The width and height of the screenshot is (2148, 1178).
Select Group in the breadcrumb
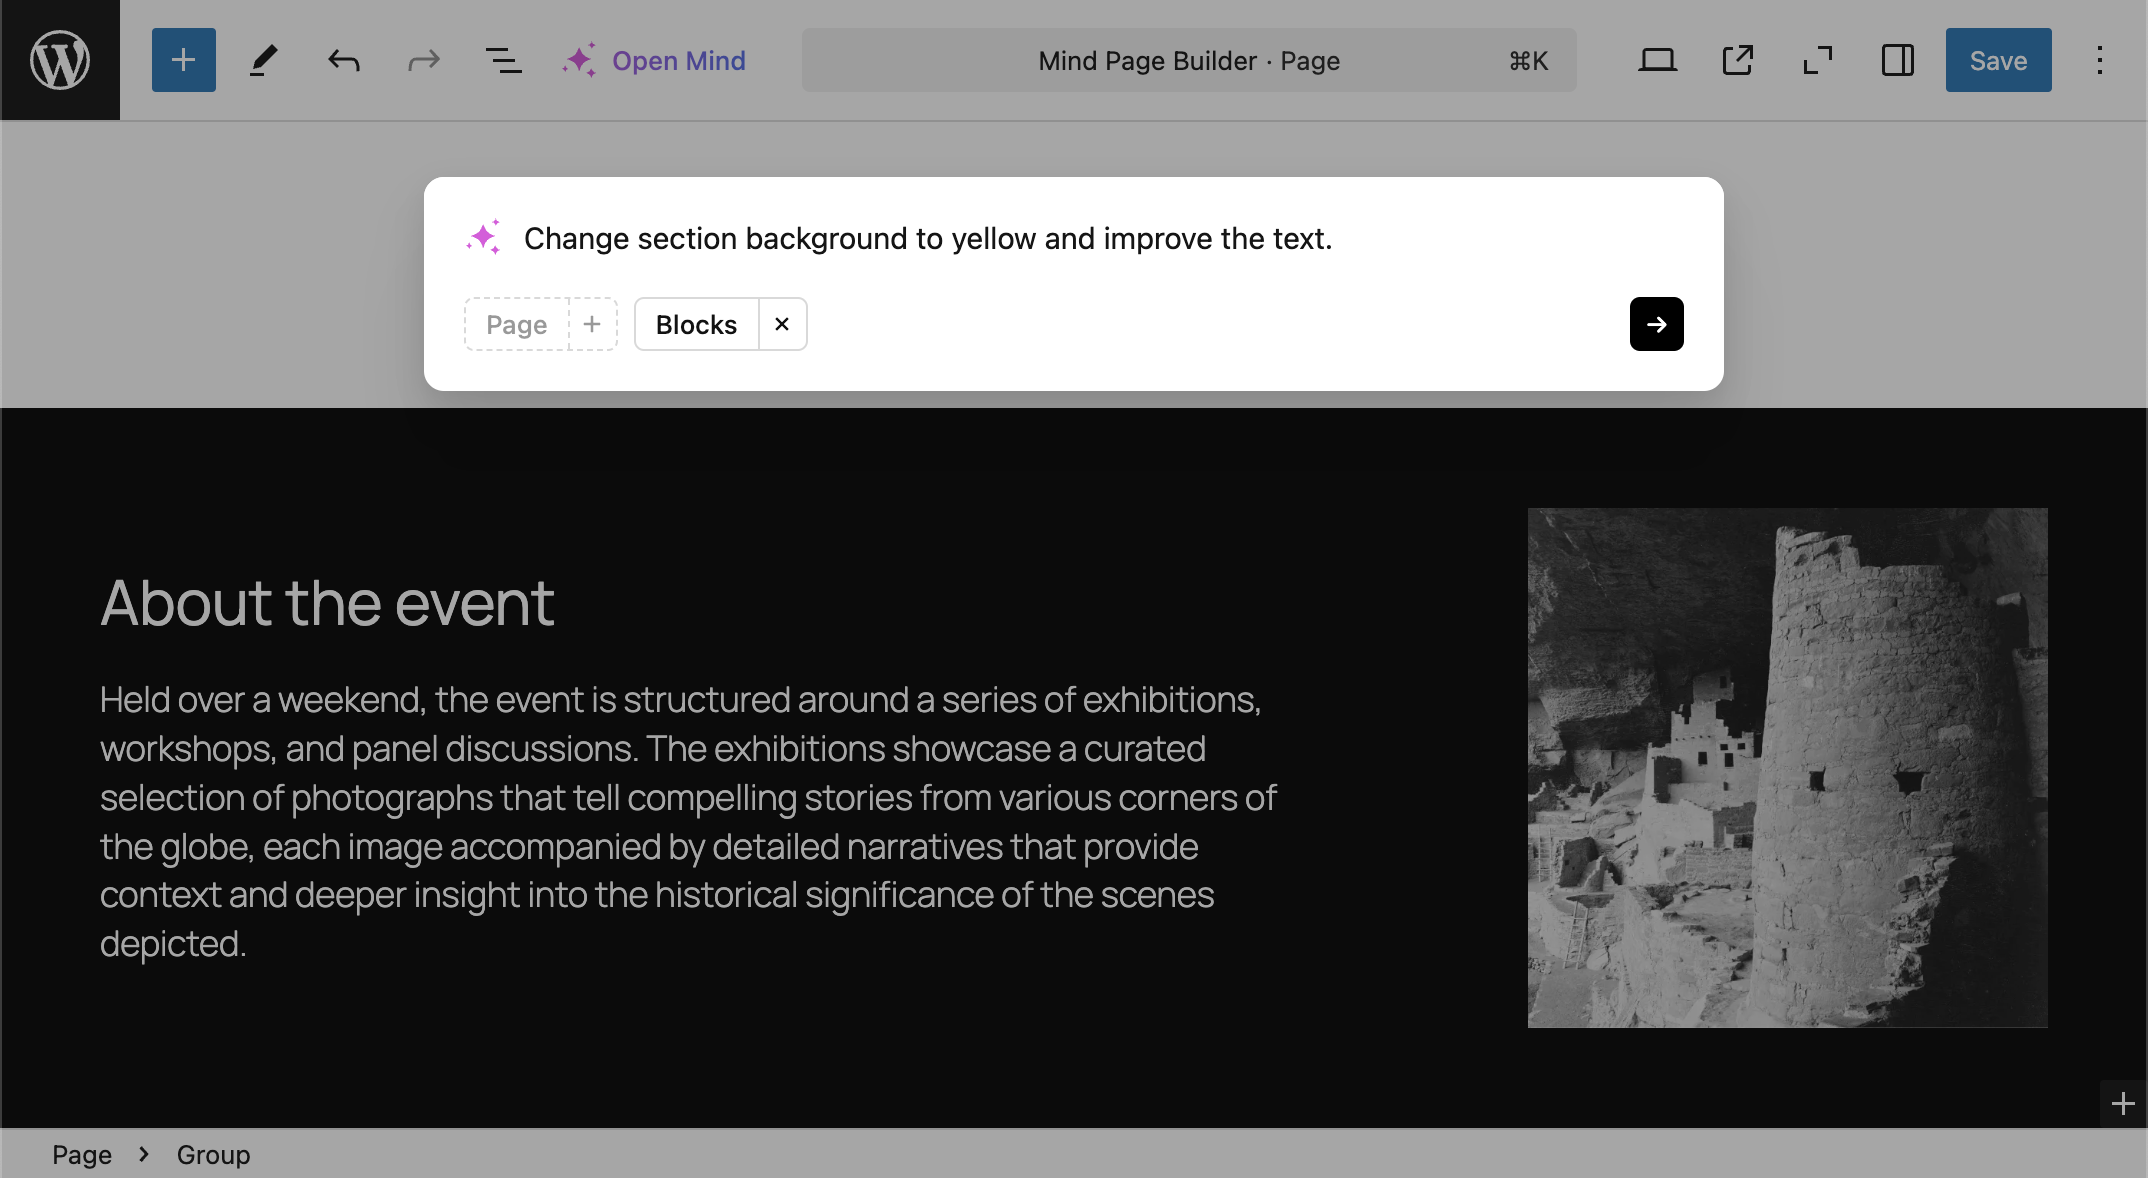(213, 1155)
